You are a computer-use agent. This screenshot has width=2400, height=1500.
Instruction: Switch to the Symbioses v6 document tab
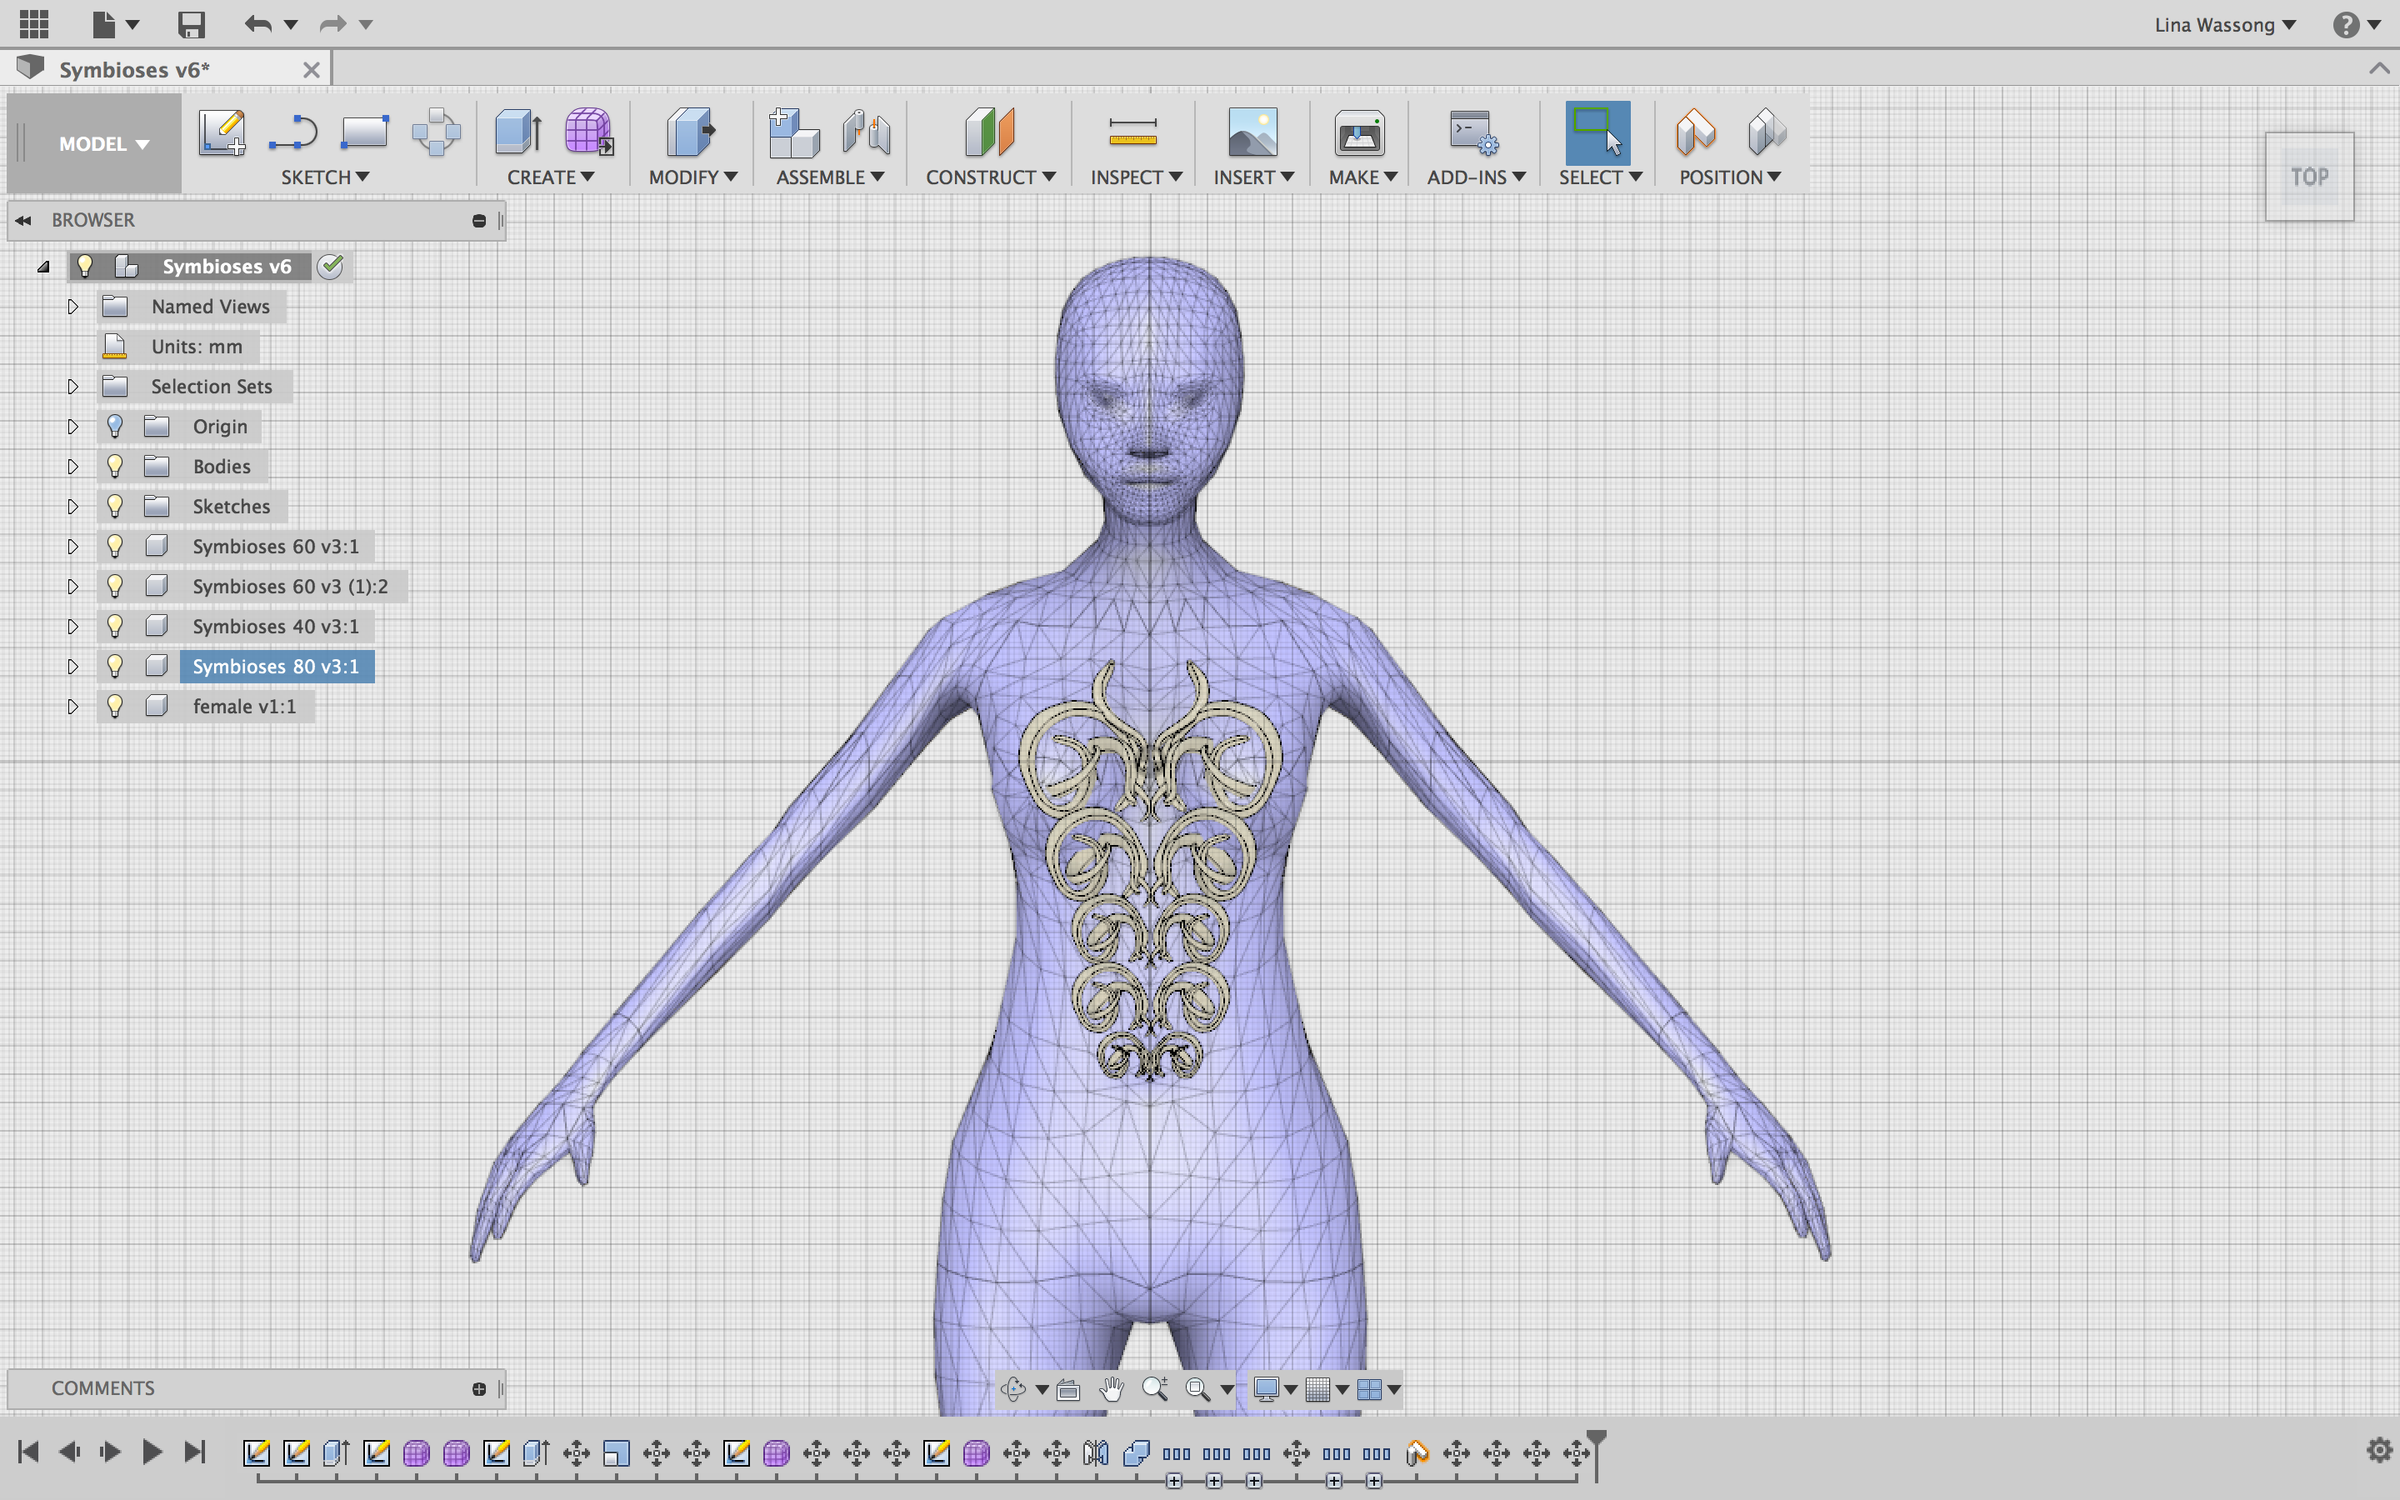click(140, 69)
